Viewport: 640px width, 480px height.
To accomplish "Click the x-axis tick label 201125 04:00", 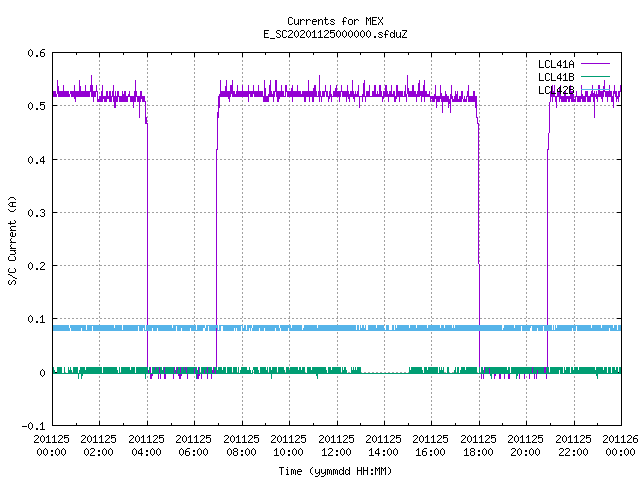I will (x=146, y=445).
